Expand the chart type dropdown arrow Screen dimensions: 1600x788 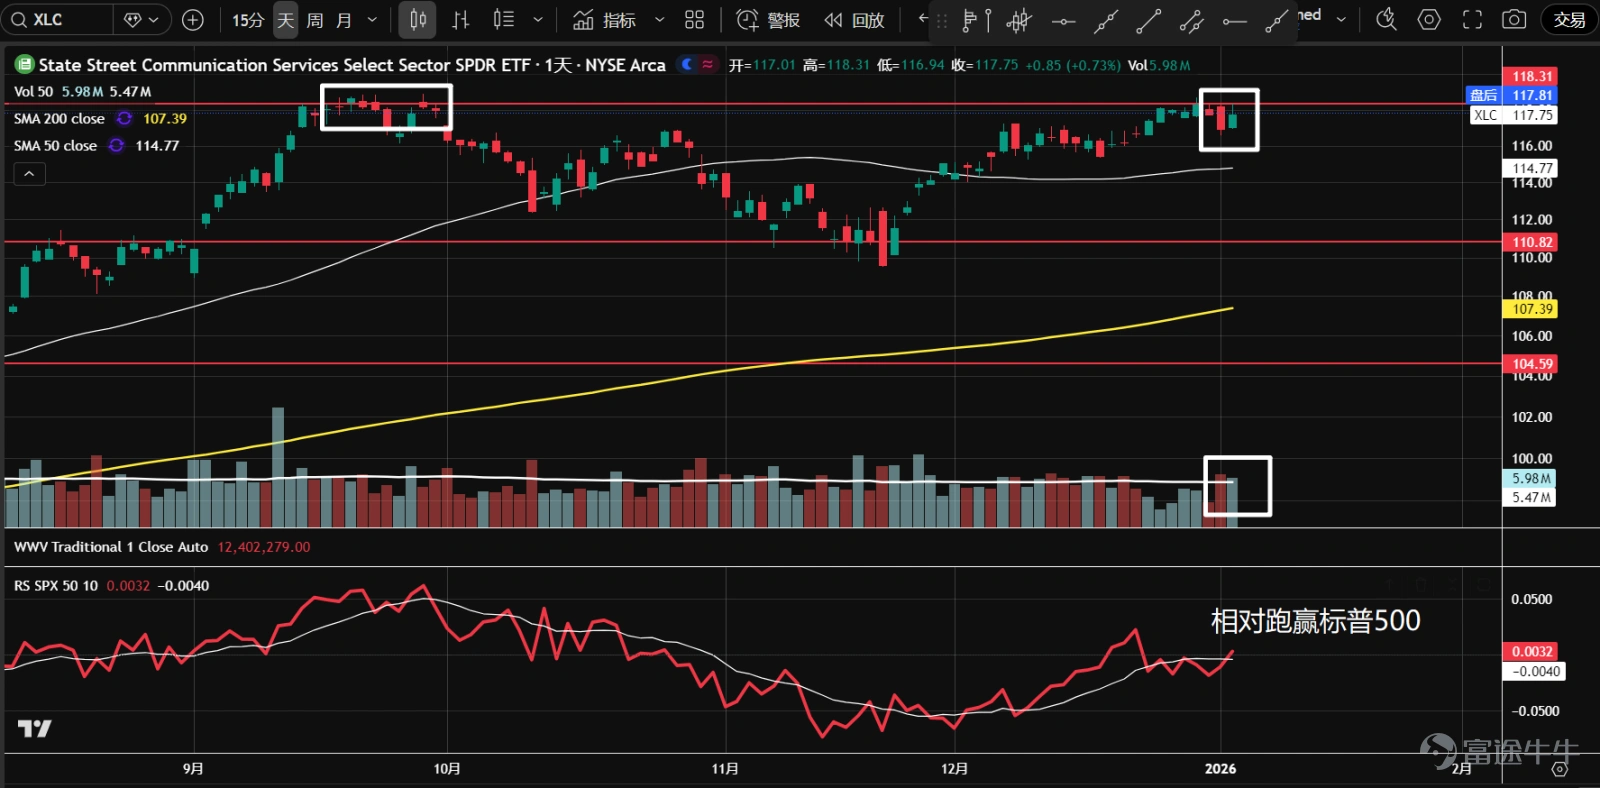click(538, 20)
